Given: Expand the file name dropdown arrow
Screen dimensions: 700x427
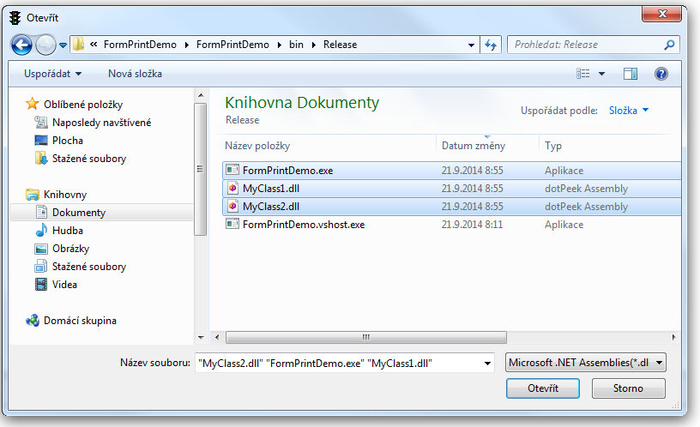Looking at the screenshot, I should 488,364.
